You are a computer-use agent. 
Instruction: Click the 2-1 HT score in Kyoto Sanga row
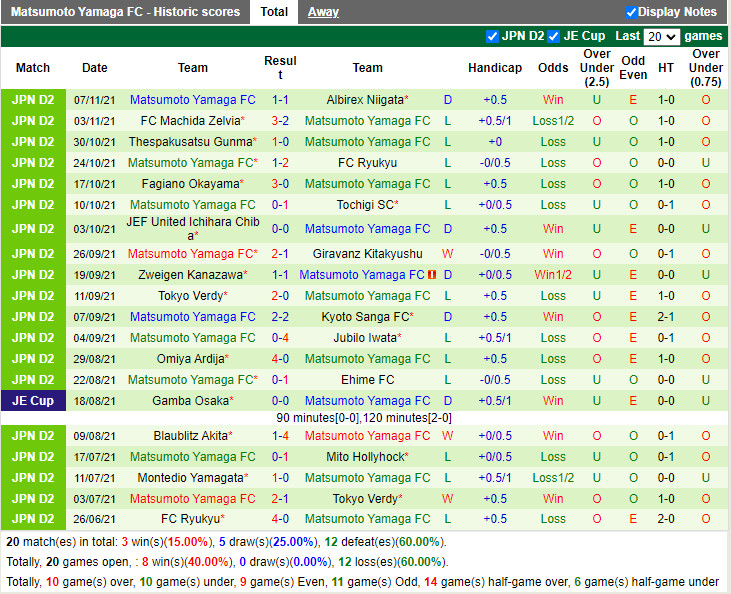(x=666, y=317)
